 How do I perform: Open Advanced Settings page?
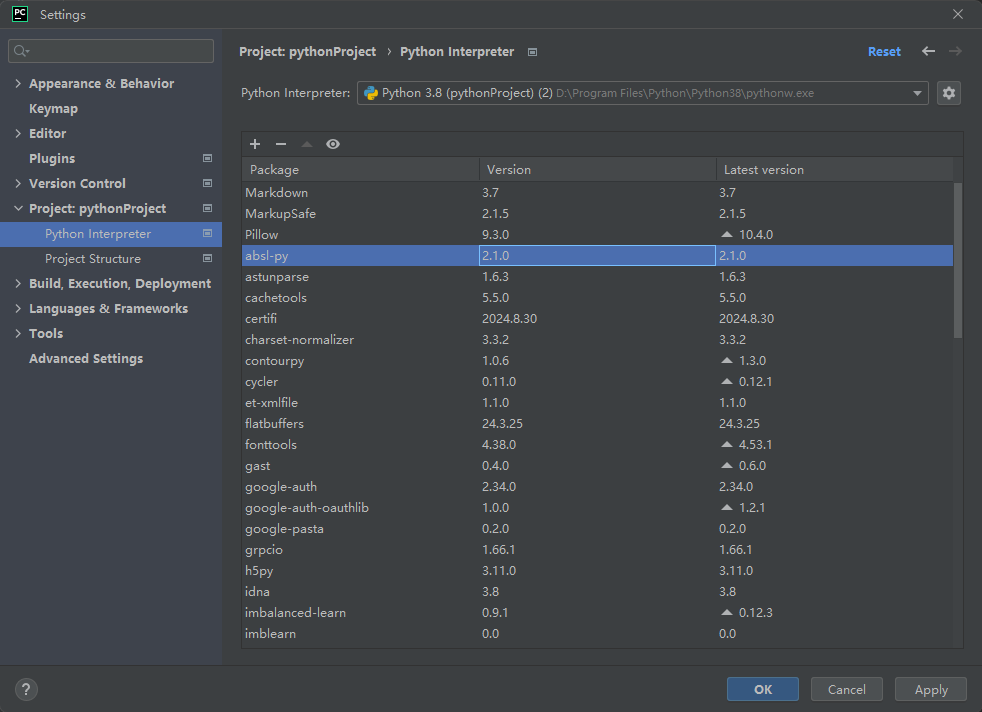(86, 359)
